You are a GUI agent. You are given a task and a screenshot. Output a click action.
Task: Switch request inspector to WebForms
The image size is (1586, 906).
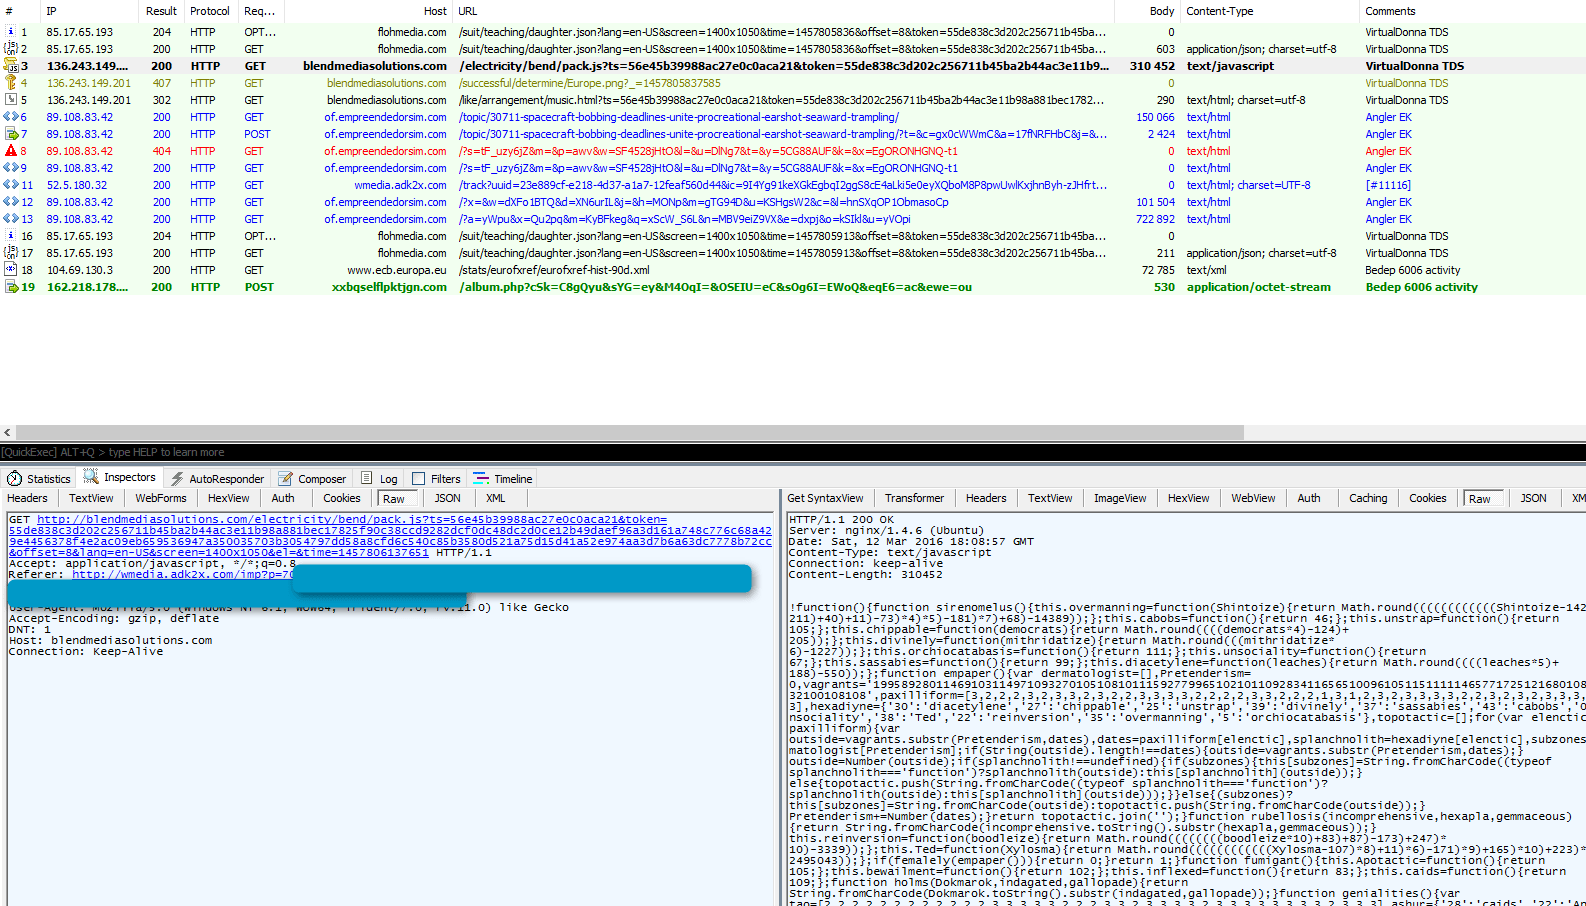pos(161,498)
